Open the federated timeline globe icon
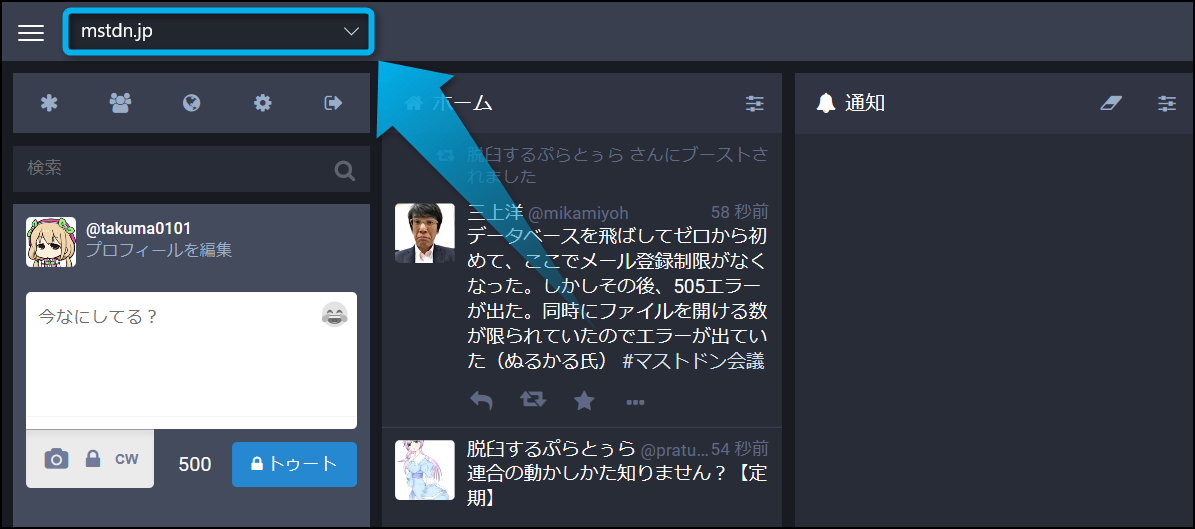This screenshot has width=1195, height=529. click(x=192, y=103)
